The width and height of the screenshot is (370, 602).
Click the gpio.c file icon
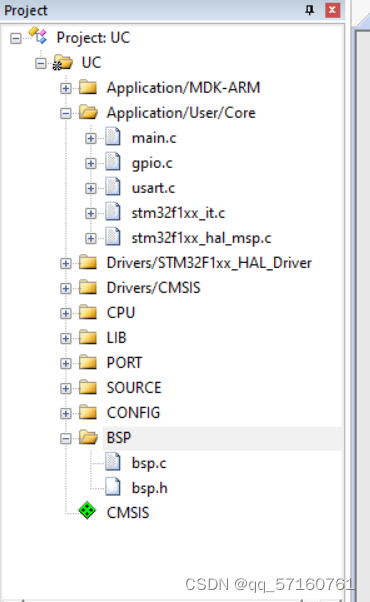pyautogui.click(x=113, y=162)
